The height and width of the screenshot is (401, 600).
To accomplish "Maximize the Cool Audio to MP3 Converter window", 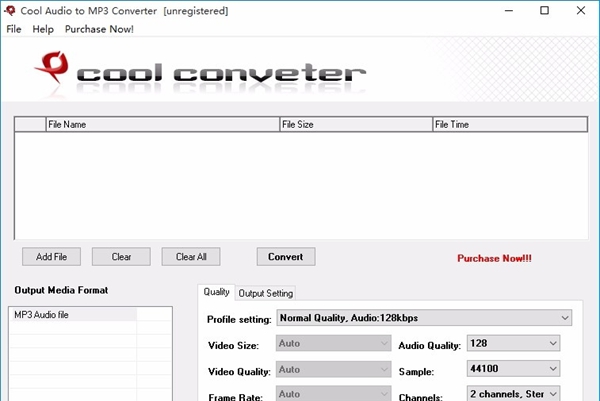I will (544, 11).
